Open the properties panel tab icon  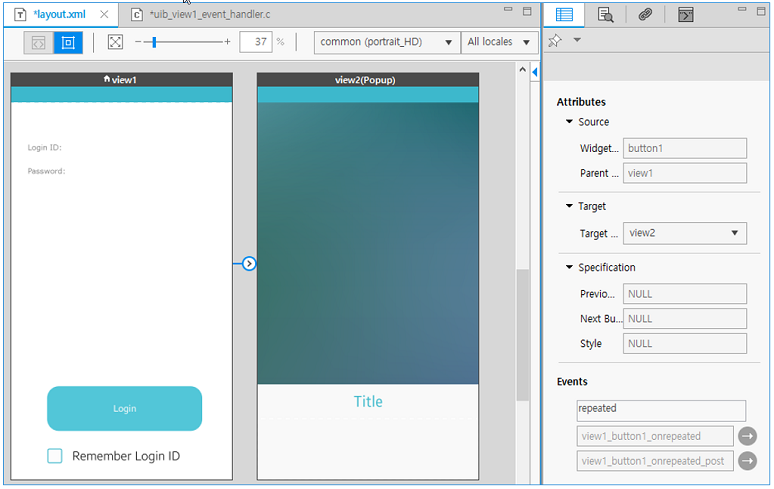(x=564, y=14)
